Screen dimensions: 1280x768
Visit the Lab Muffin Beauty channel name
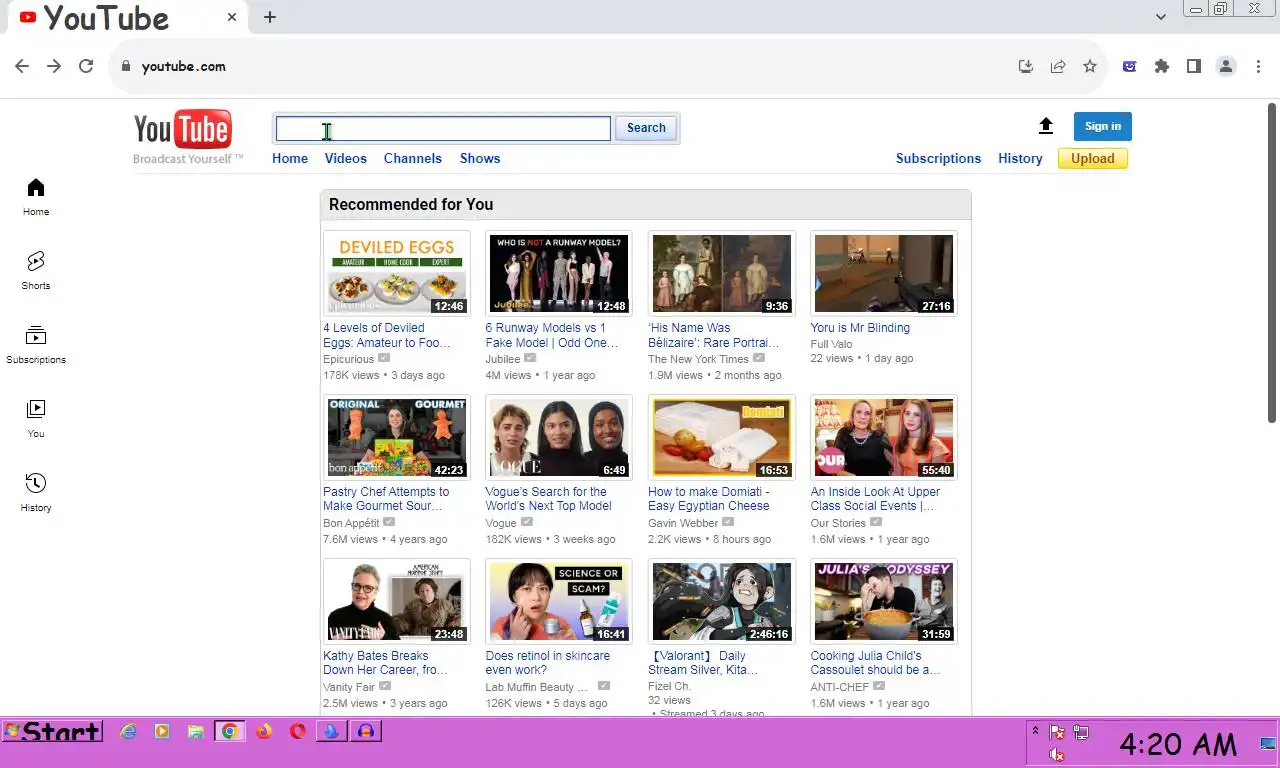(536, 687)
